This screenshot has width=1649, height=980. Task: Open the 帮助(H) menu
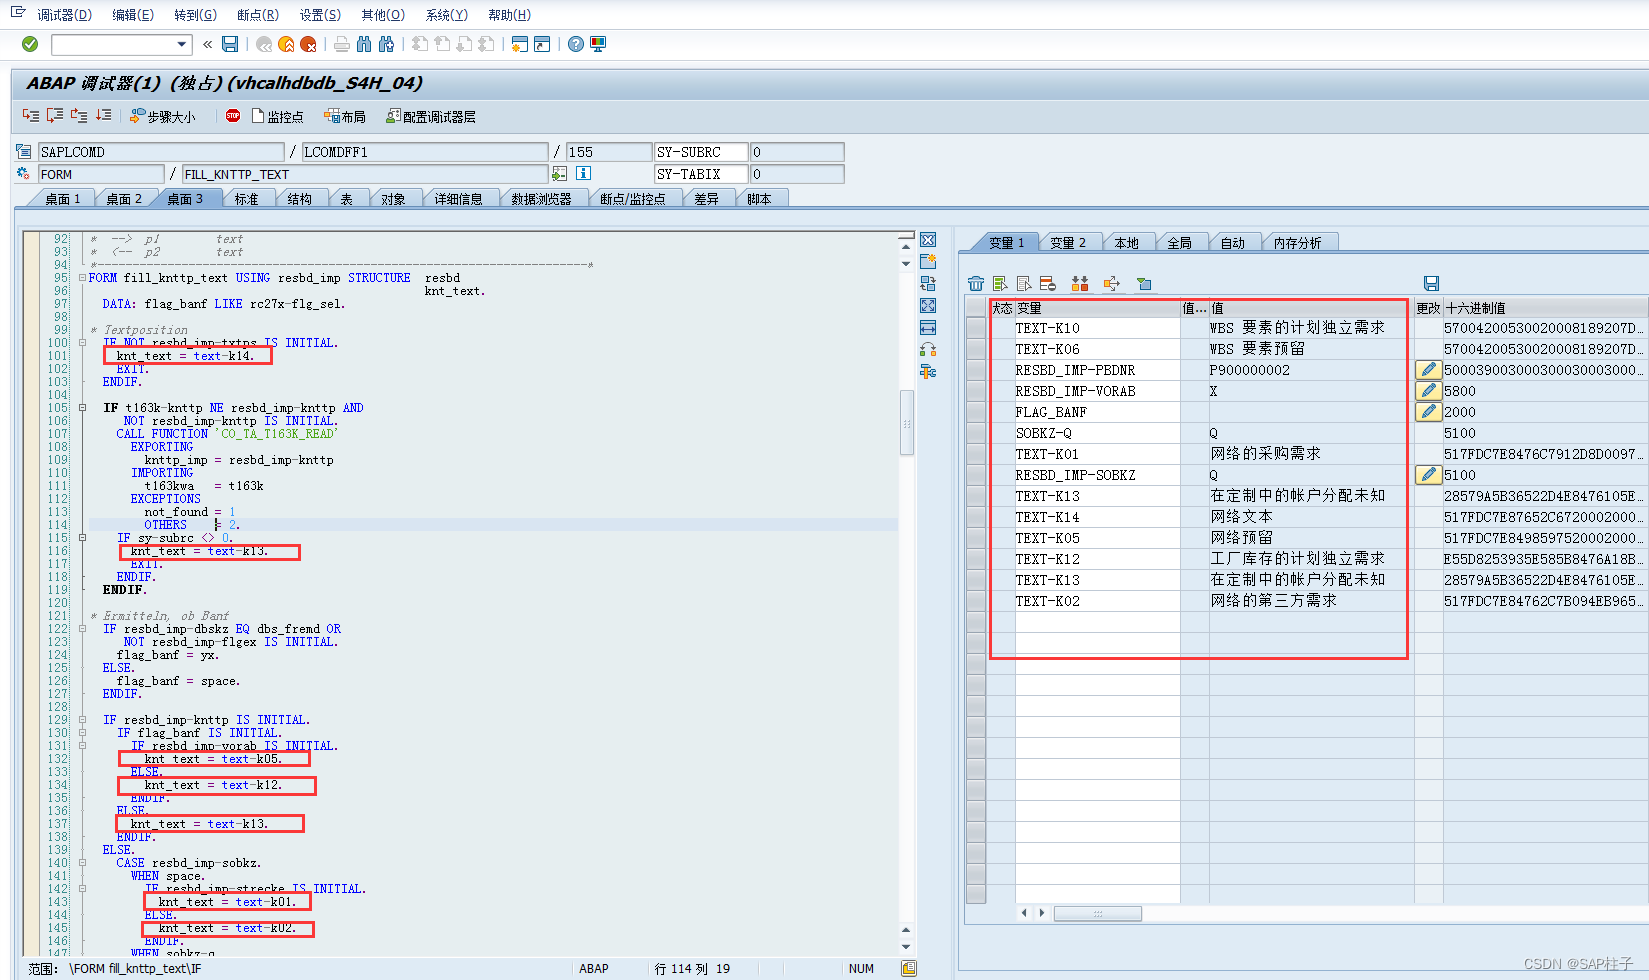[x=510, y=15]
